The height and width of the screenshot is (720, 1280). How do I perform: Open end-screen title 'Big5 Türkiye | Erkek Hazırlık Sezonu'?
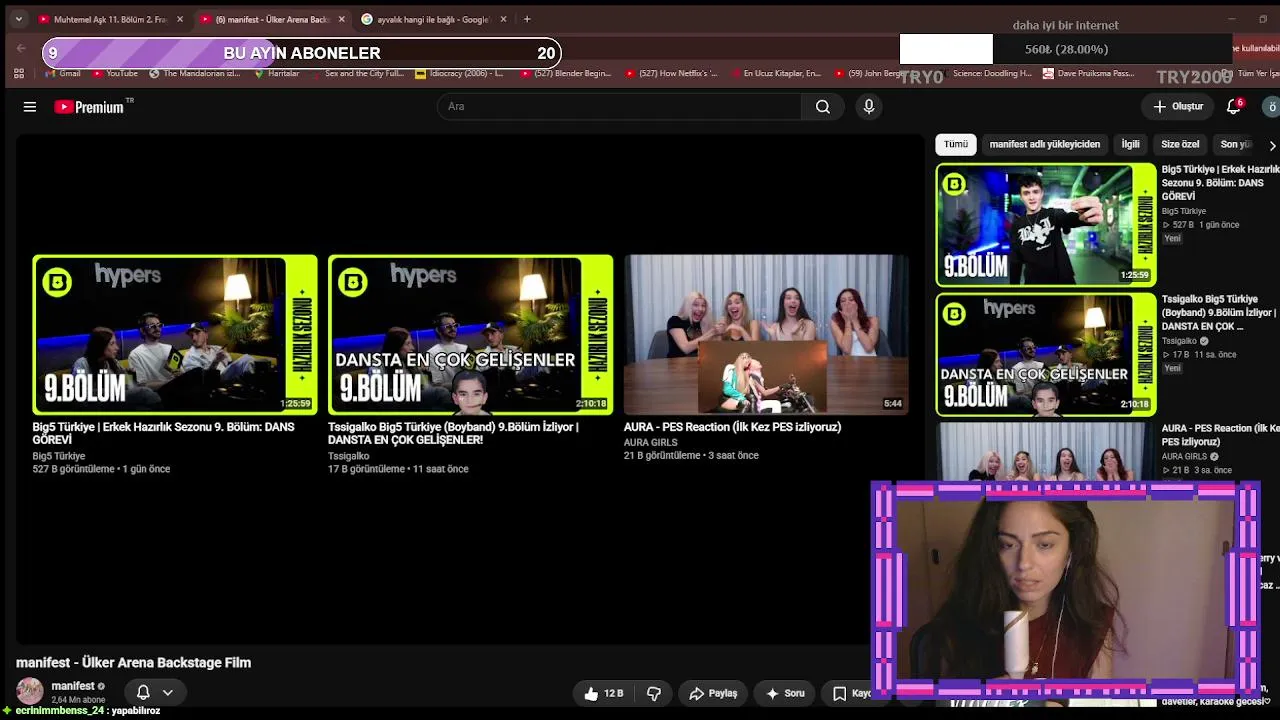(x=163, y=433)
